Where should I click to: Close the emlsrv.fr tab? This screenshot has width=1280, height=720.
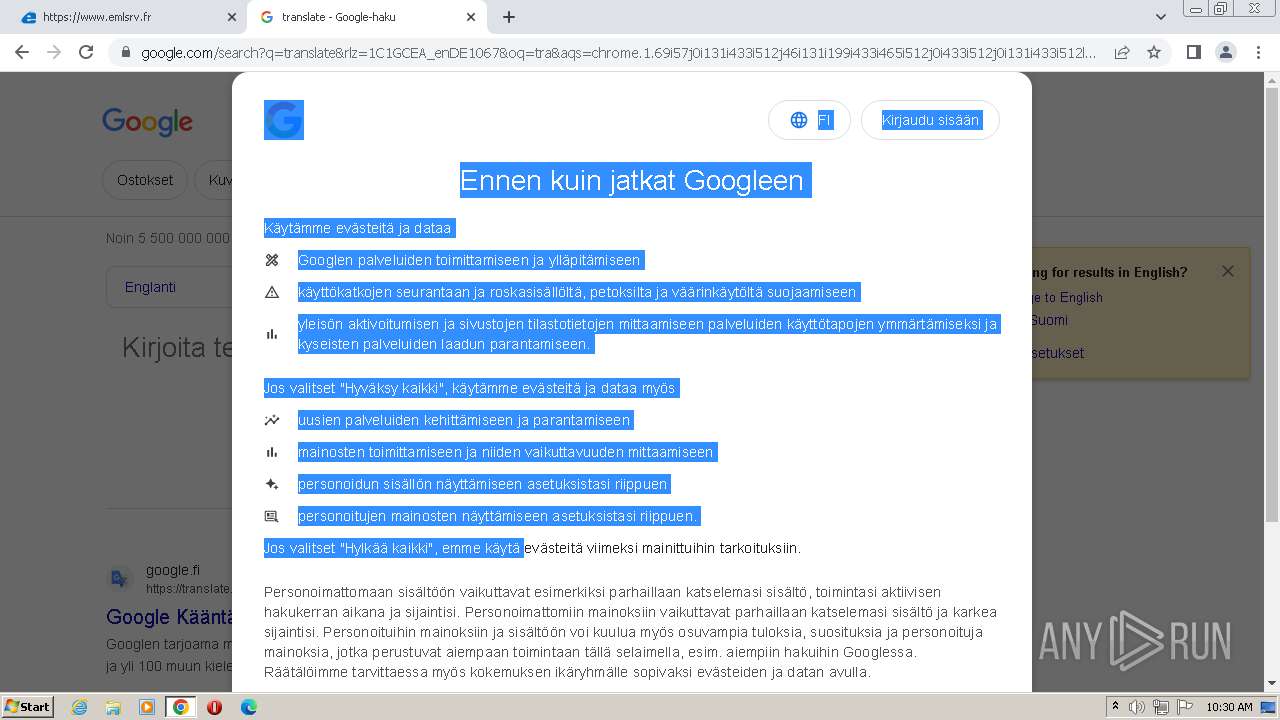[x=231, y=17]
